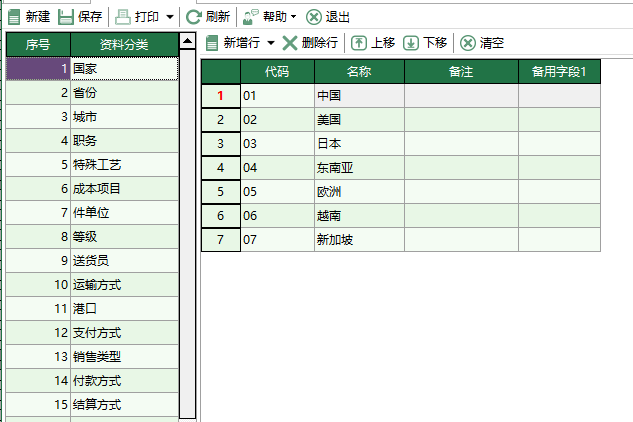633x422 pixels.
Task: Click the code cell 04
Action: click(x=277, y=168)
